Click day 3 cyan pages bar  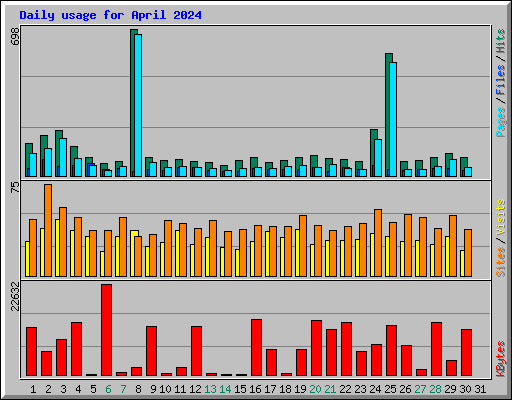click(63, 157)
